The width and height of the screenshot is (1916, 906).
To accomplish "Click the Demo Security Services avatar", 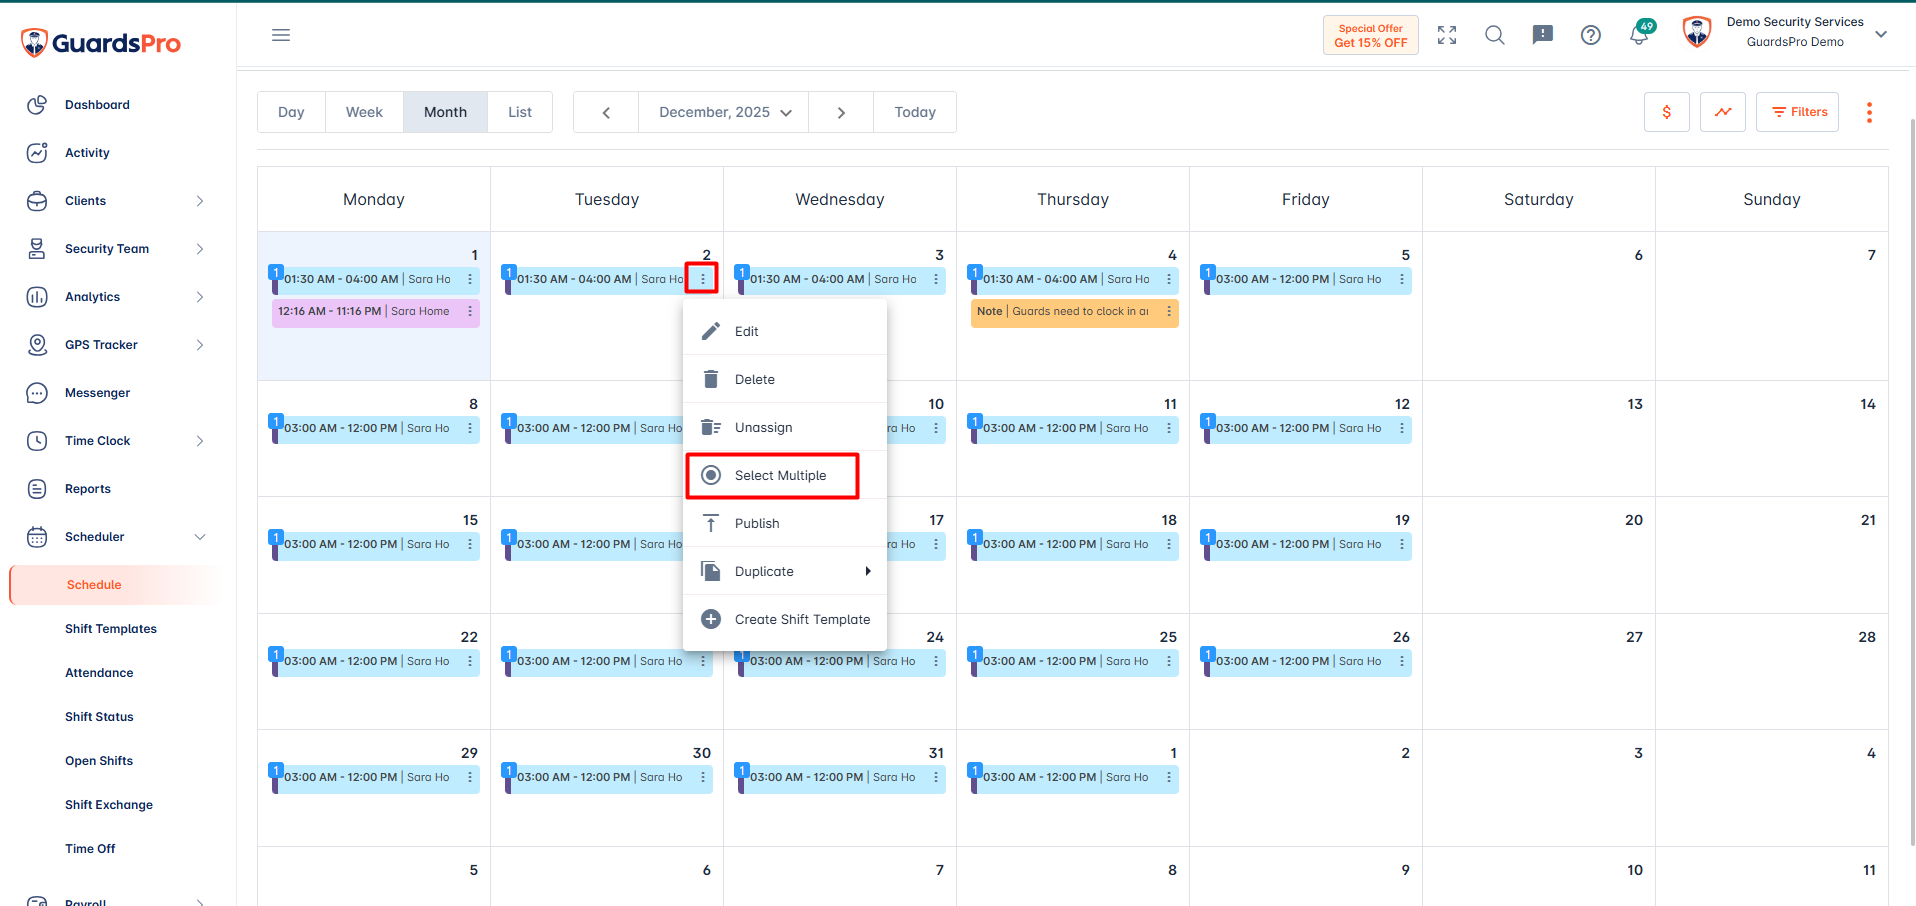I will coord(1697,33).
